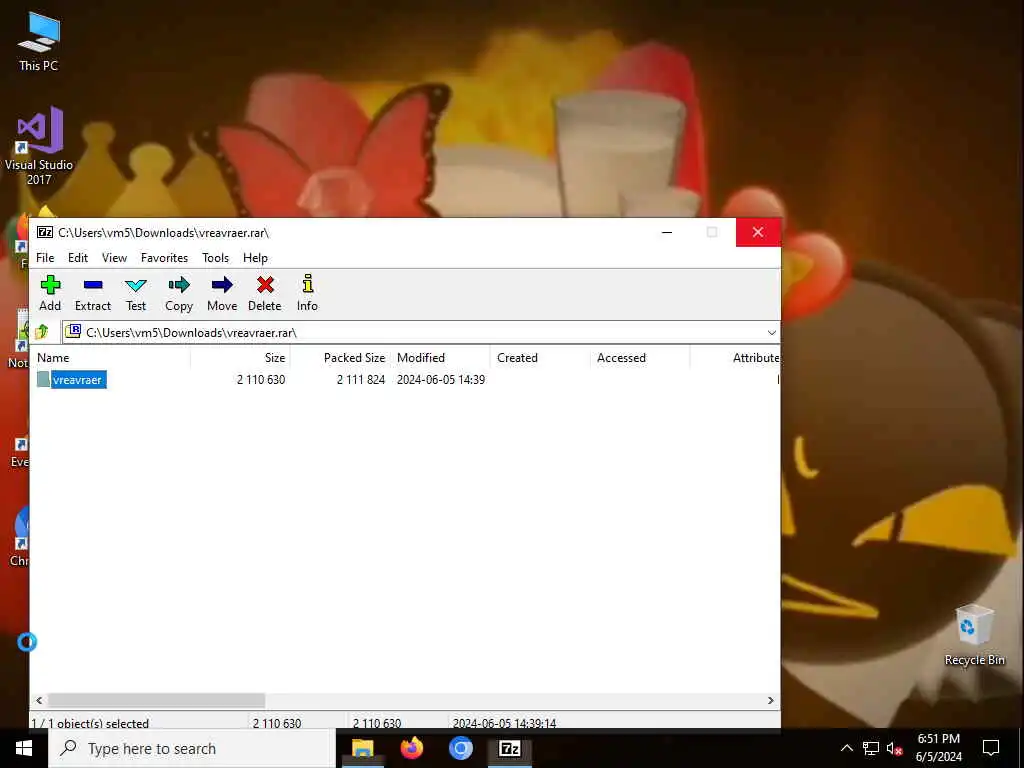Click the 7z icon in title bar
Image resolution: width=1024 pixels, height=768 pixels.
click(x=44, y=232)
